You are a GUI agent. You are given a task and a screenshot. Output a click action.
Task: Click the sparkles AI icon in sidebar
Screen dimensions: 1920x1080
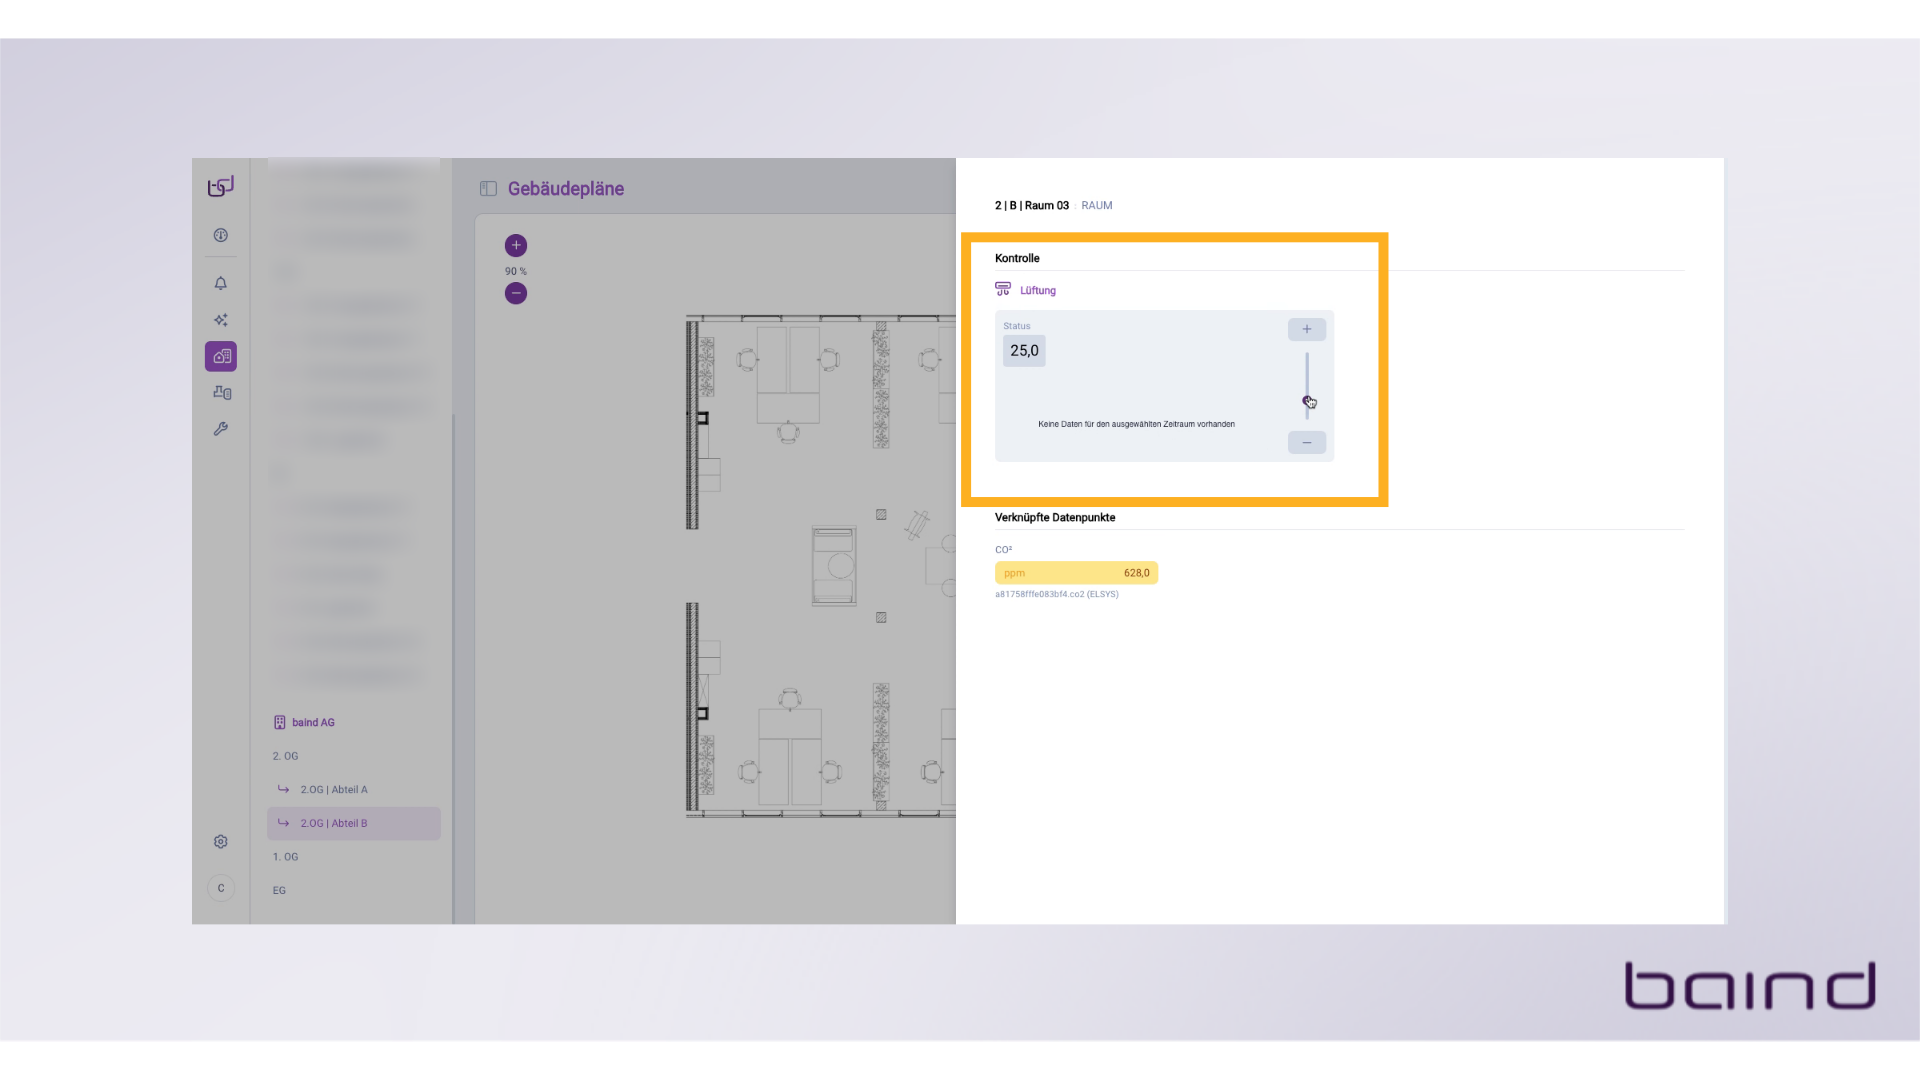click(221, 320)
